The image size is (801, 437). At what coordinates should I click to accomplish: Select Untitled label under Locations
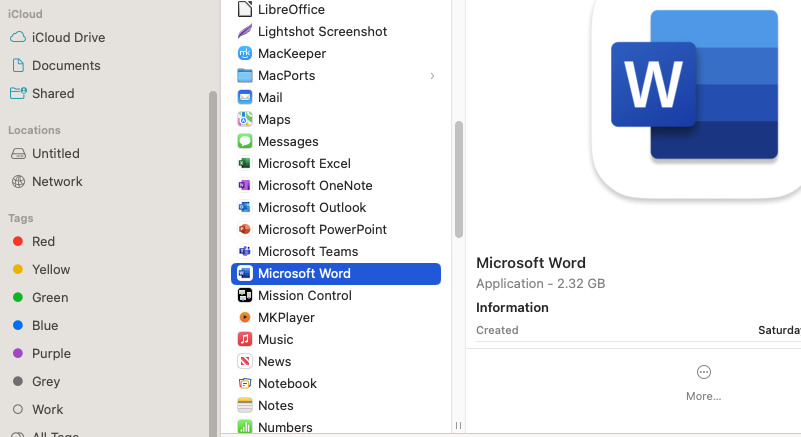click(56, 153)
